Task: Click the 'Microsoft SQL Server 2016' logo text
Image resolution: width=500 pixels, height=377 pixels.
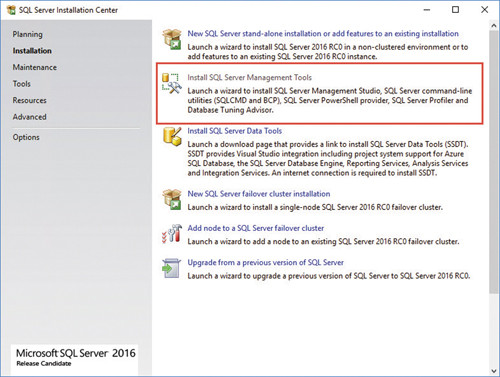Action: click(76, 353)
